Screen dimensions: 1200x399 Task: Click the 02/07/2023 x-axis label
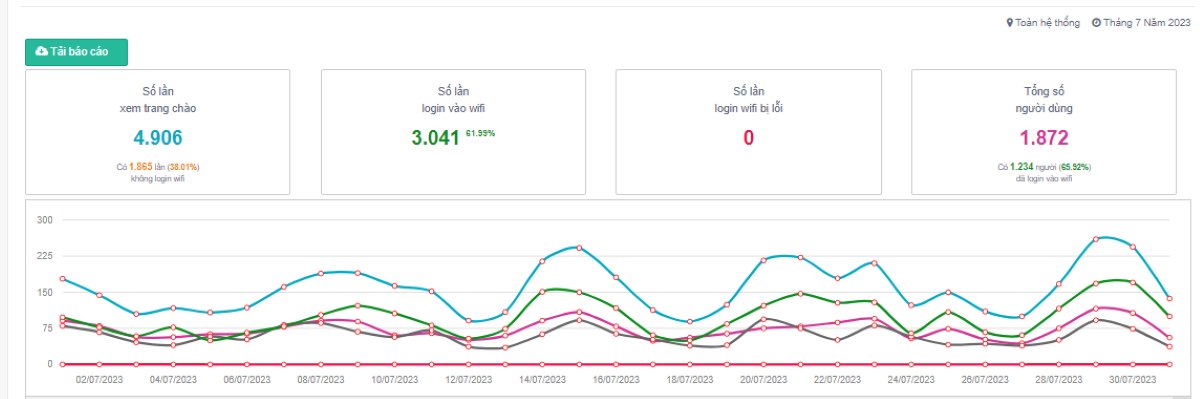click(x=99, y=379)
